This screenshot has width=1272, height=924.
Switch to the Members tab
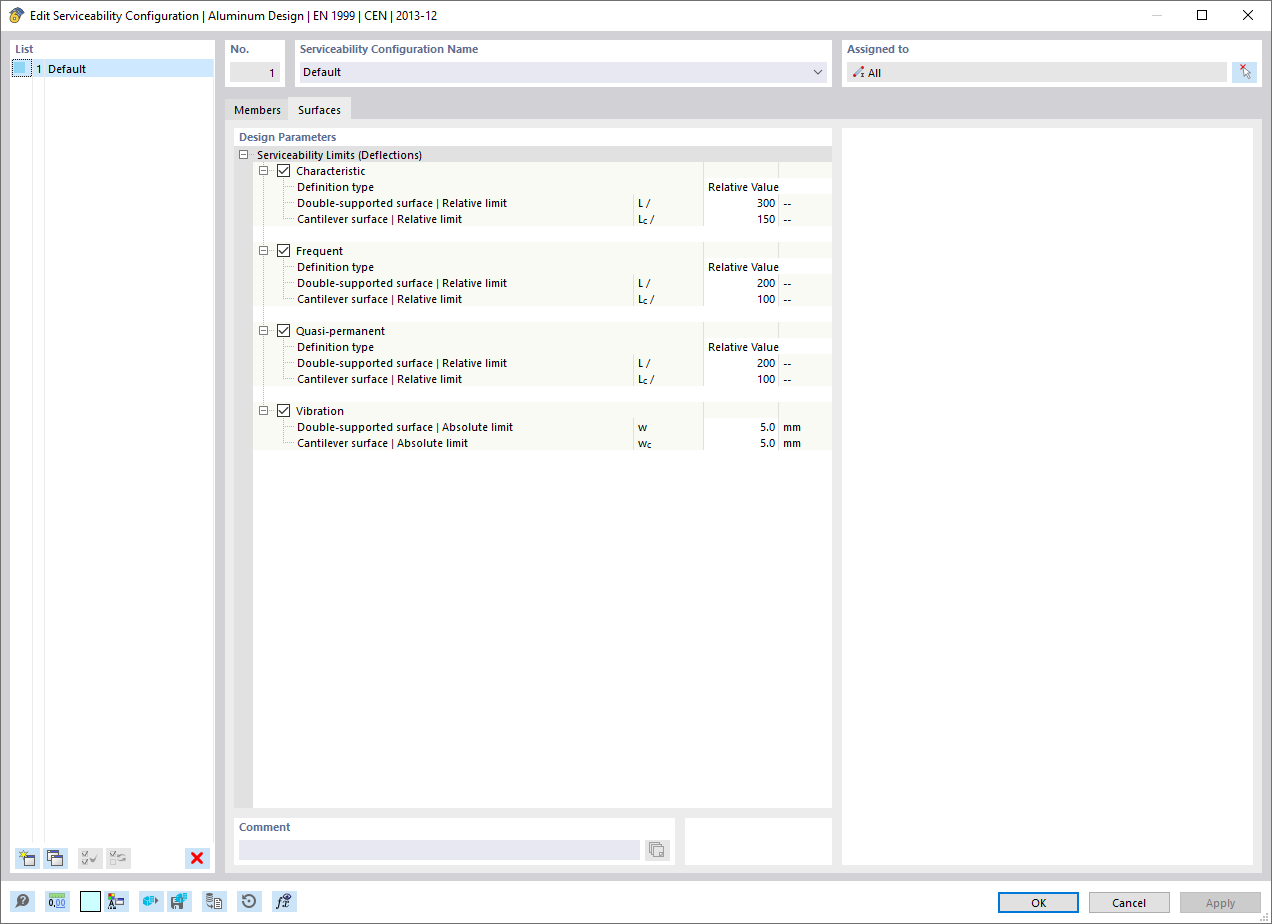[x=257, y=110]
